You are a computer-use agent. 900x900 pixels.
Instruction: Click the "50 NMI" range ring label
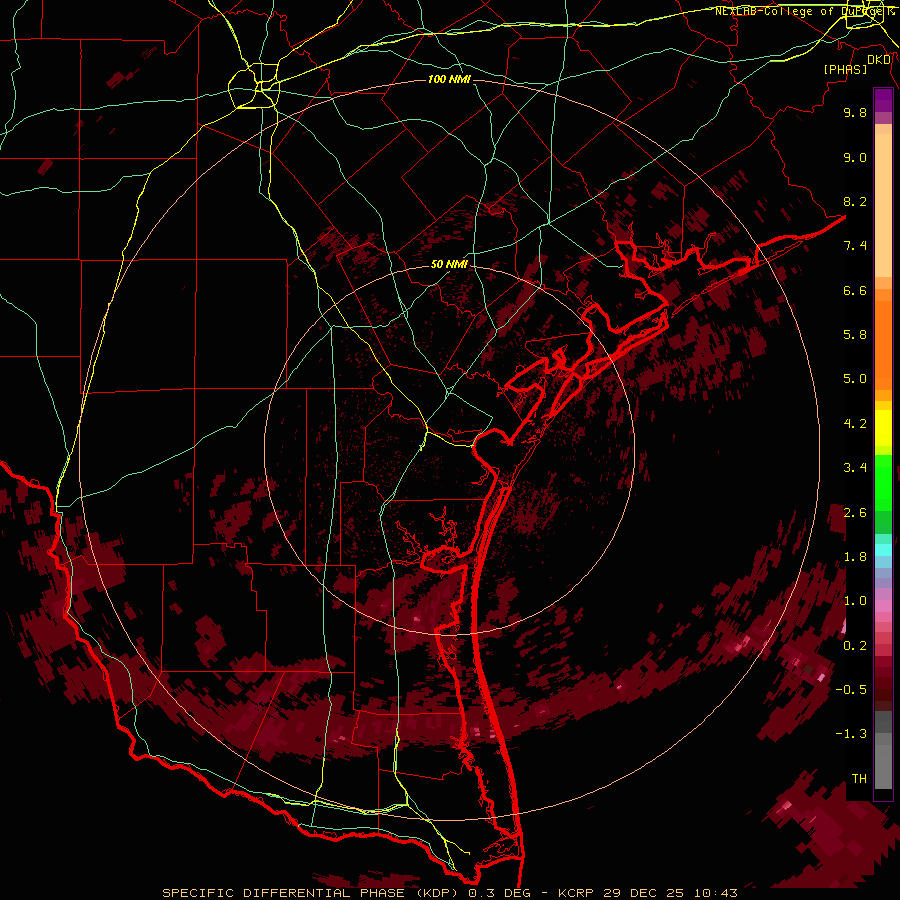click(449, 264)
